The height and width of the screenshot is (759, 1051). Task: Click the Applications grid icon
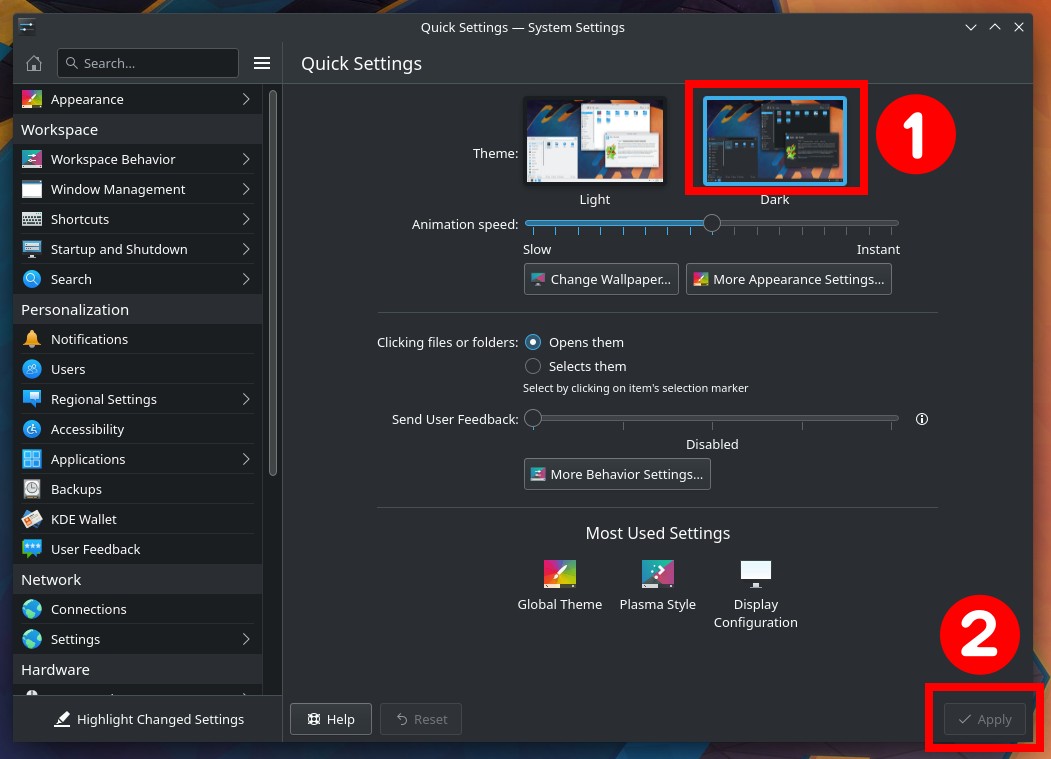pyautogui.click(x=32, y=459)
